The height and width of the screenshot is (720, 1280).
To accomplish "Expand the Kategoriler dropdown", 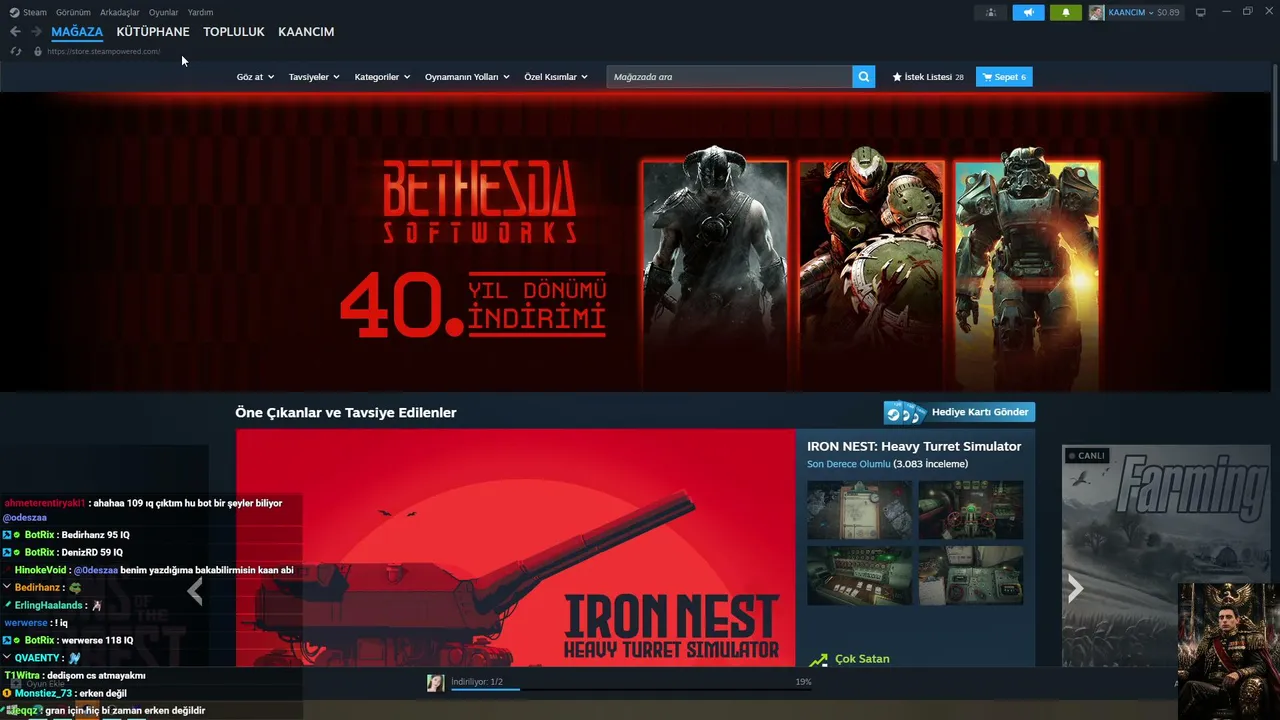I will pyautogui.click(x=382, y=77).
